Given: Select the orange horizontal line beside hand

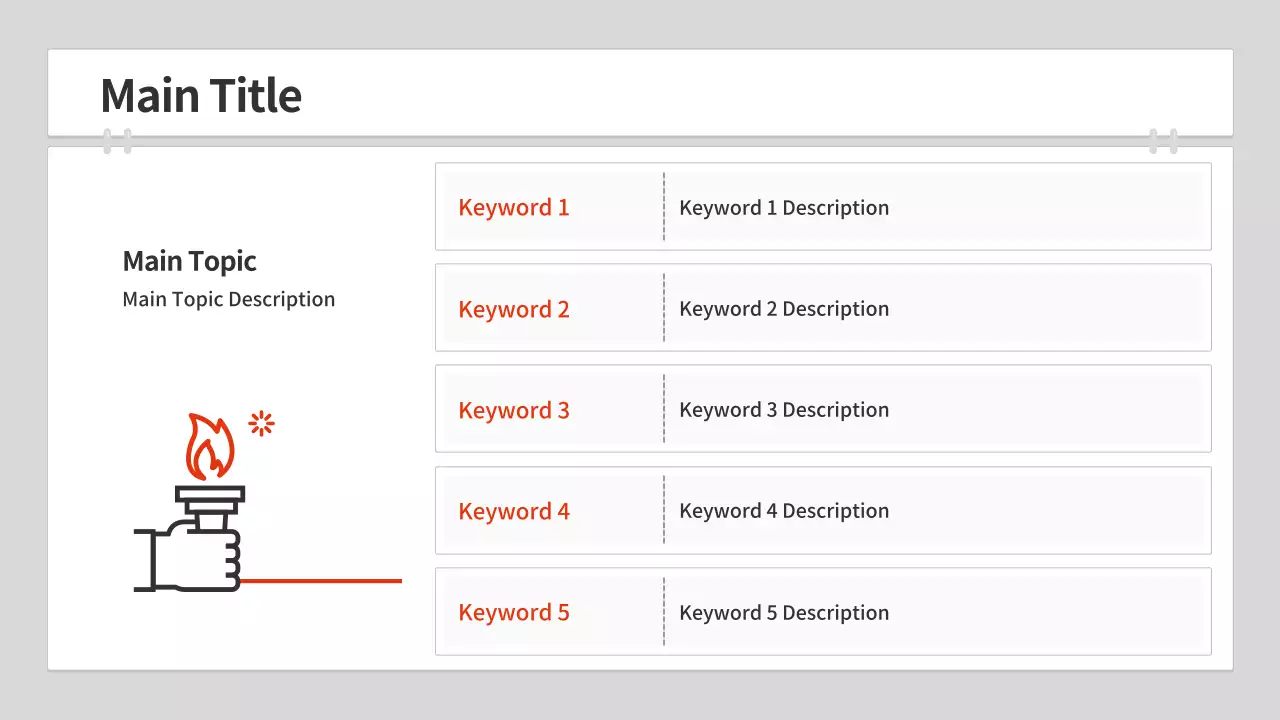Looking at the screenshot, I should (x=320, y=580).
